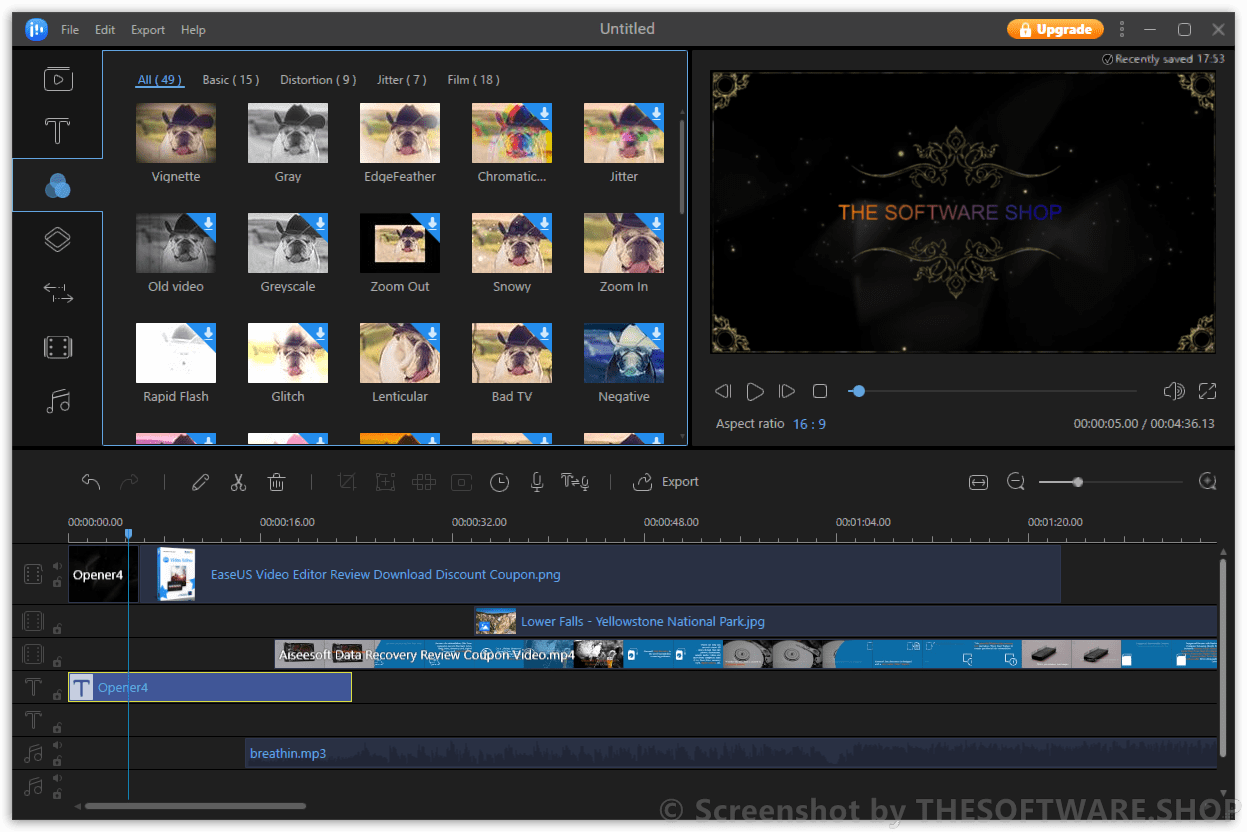
Task: Start a voiceover recording with the microphone icon
Action: pyautogui.click(x=536, y=482)
